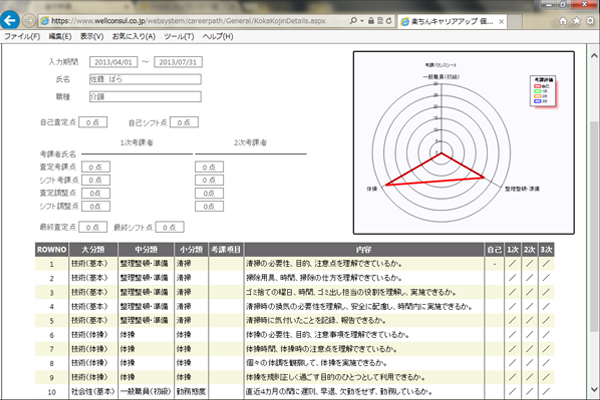Open the 表示(V) menu
600x400 pixels.
91,36
